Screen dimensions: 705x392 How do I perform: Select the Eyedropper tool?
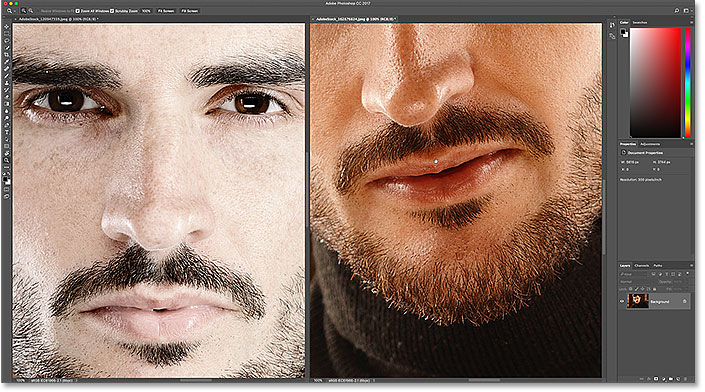tap(6, 61)
